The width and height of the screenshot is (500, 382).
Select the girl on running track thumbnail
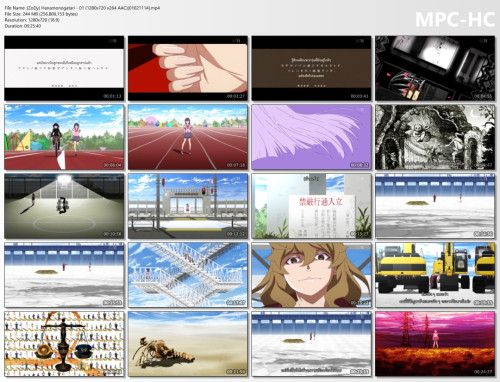coord(188,137)
